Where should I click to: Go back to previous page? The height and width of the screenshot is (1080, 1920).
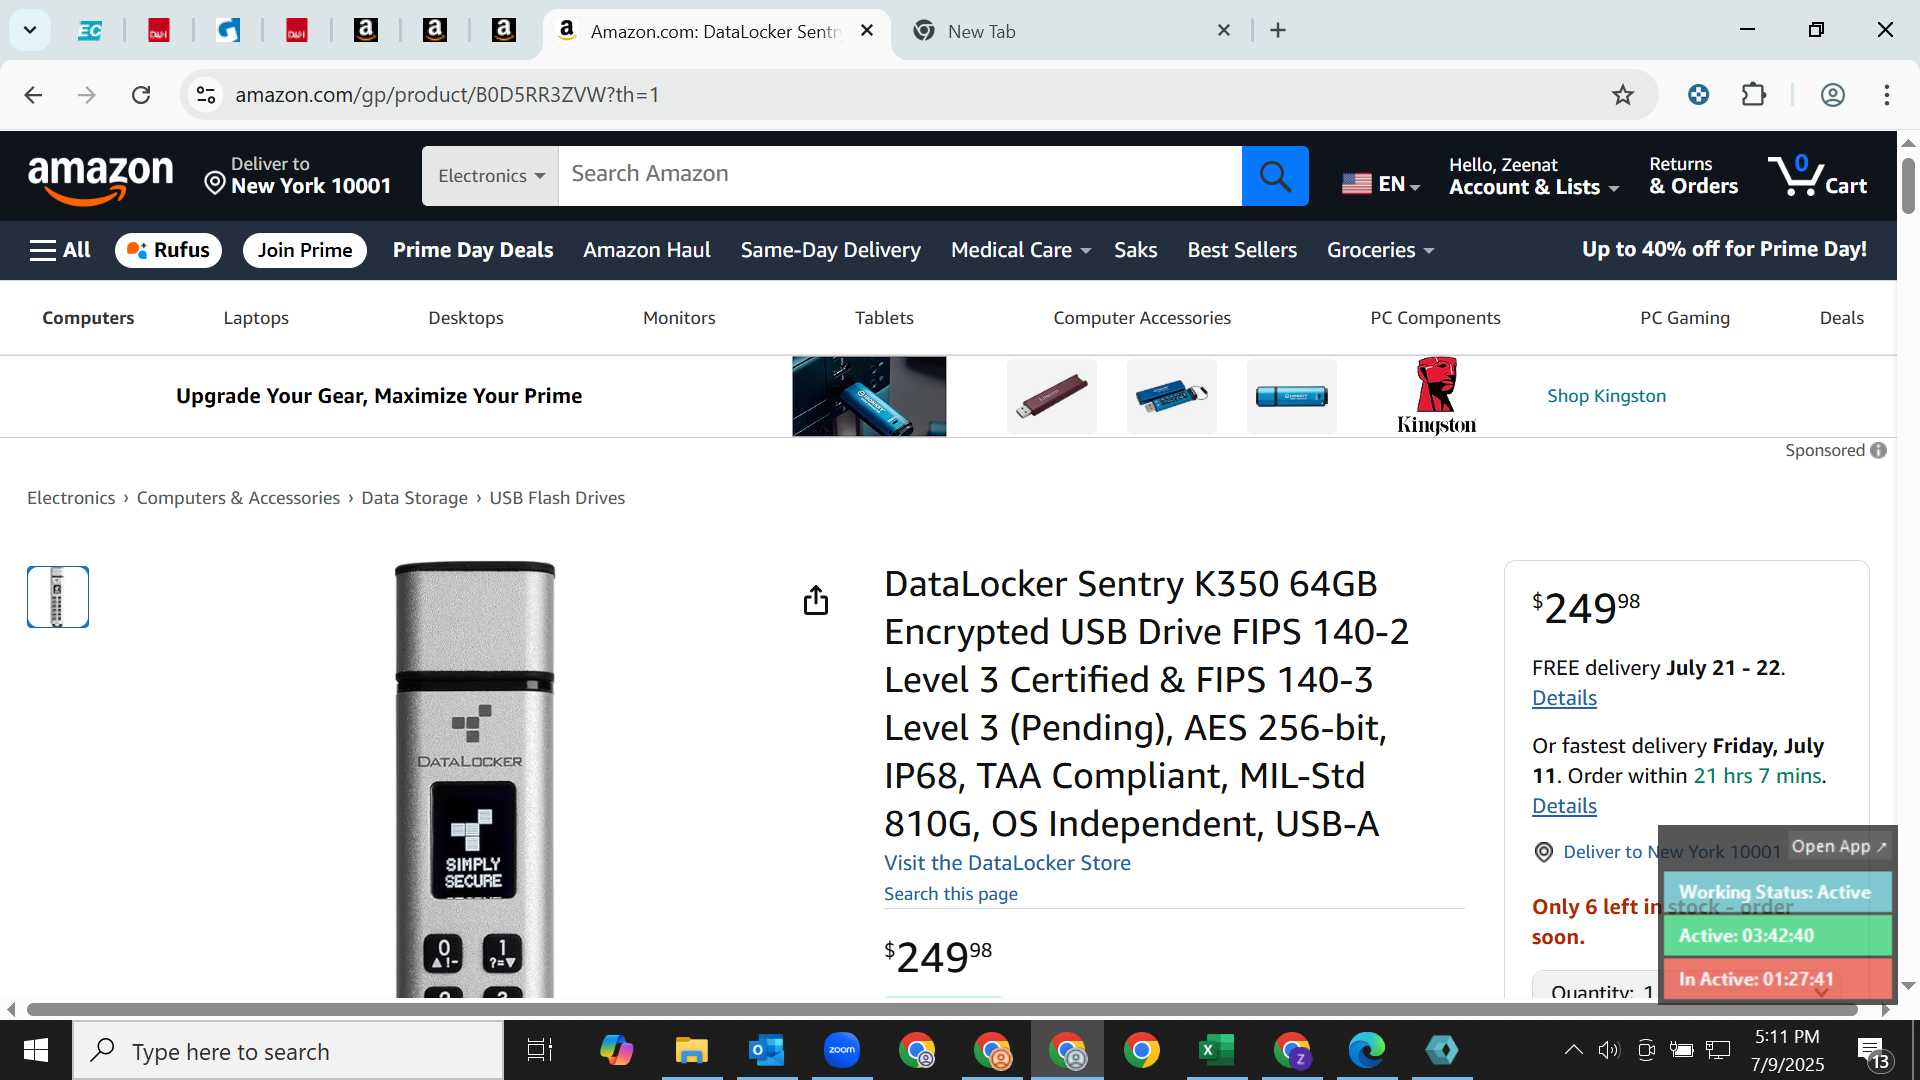pyautogui.click(x=33, y=95)
